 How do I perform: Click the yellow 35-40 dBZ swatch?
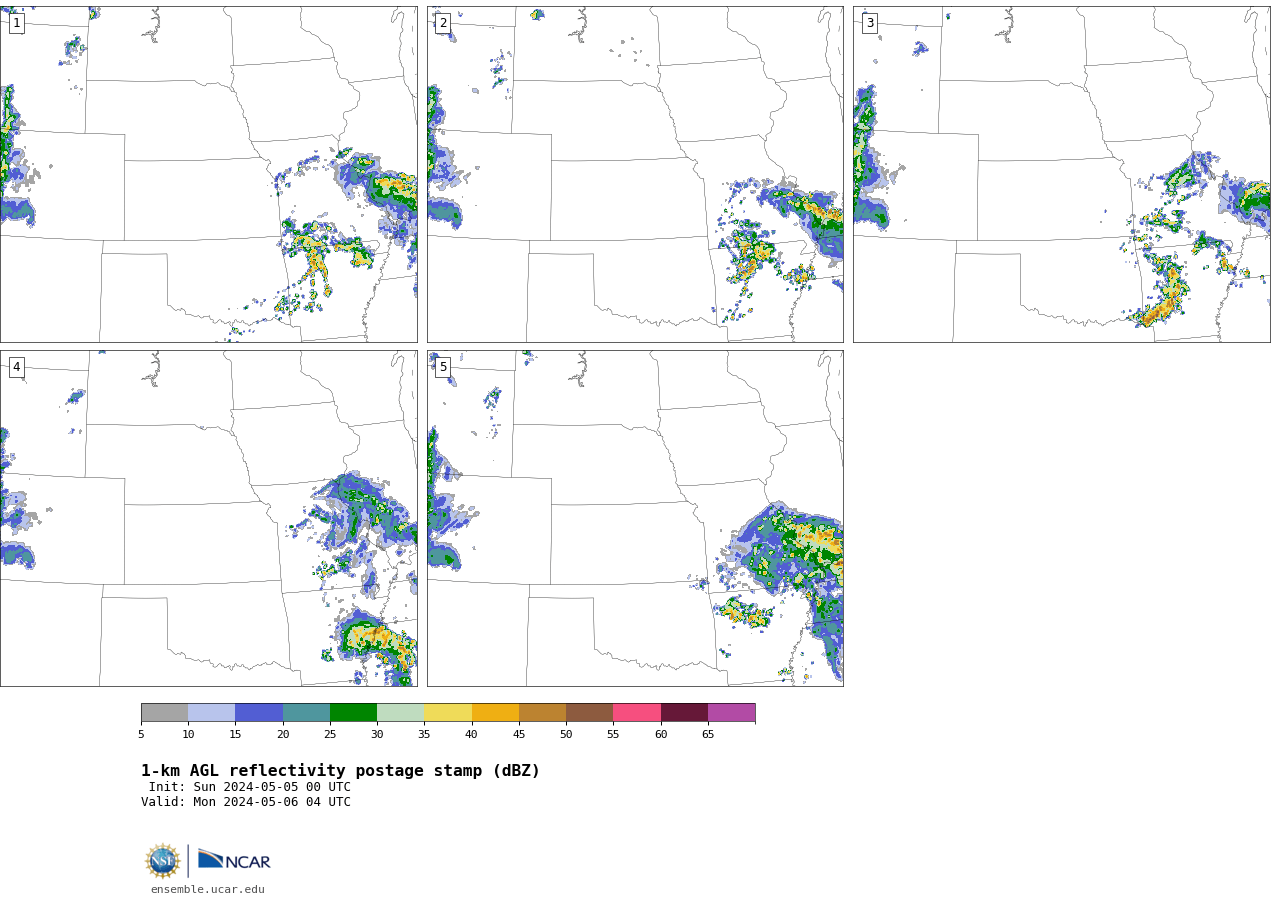click(448, 713)
